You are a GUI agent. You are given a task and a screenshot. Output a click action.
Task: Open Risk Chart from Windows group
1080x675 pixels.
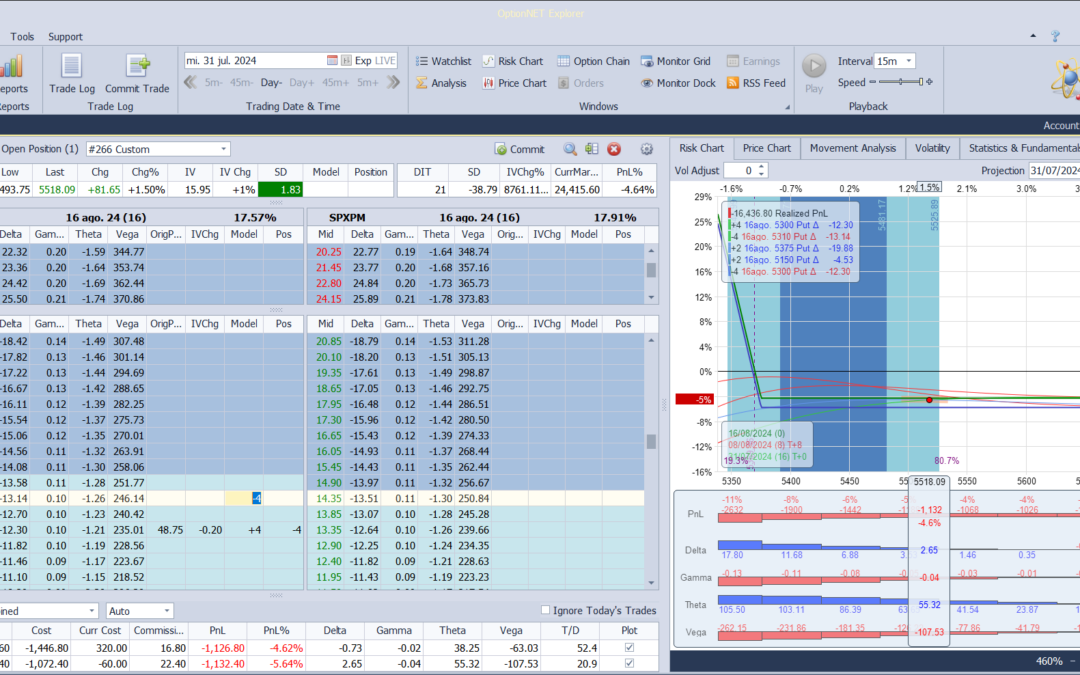(x=512, y=61)
